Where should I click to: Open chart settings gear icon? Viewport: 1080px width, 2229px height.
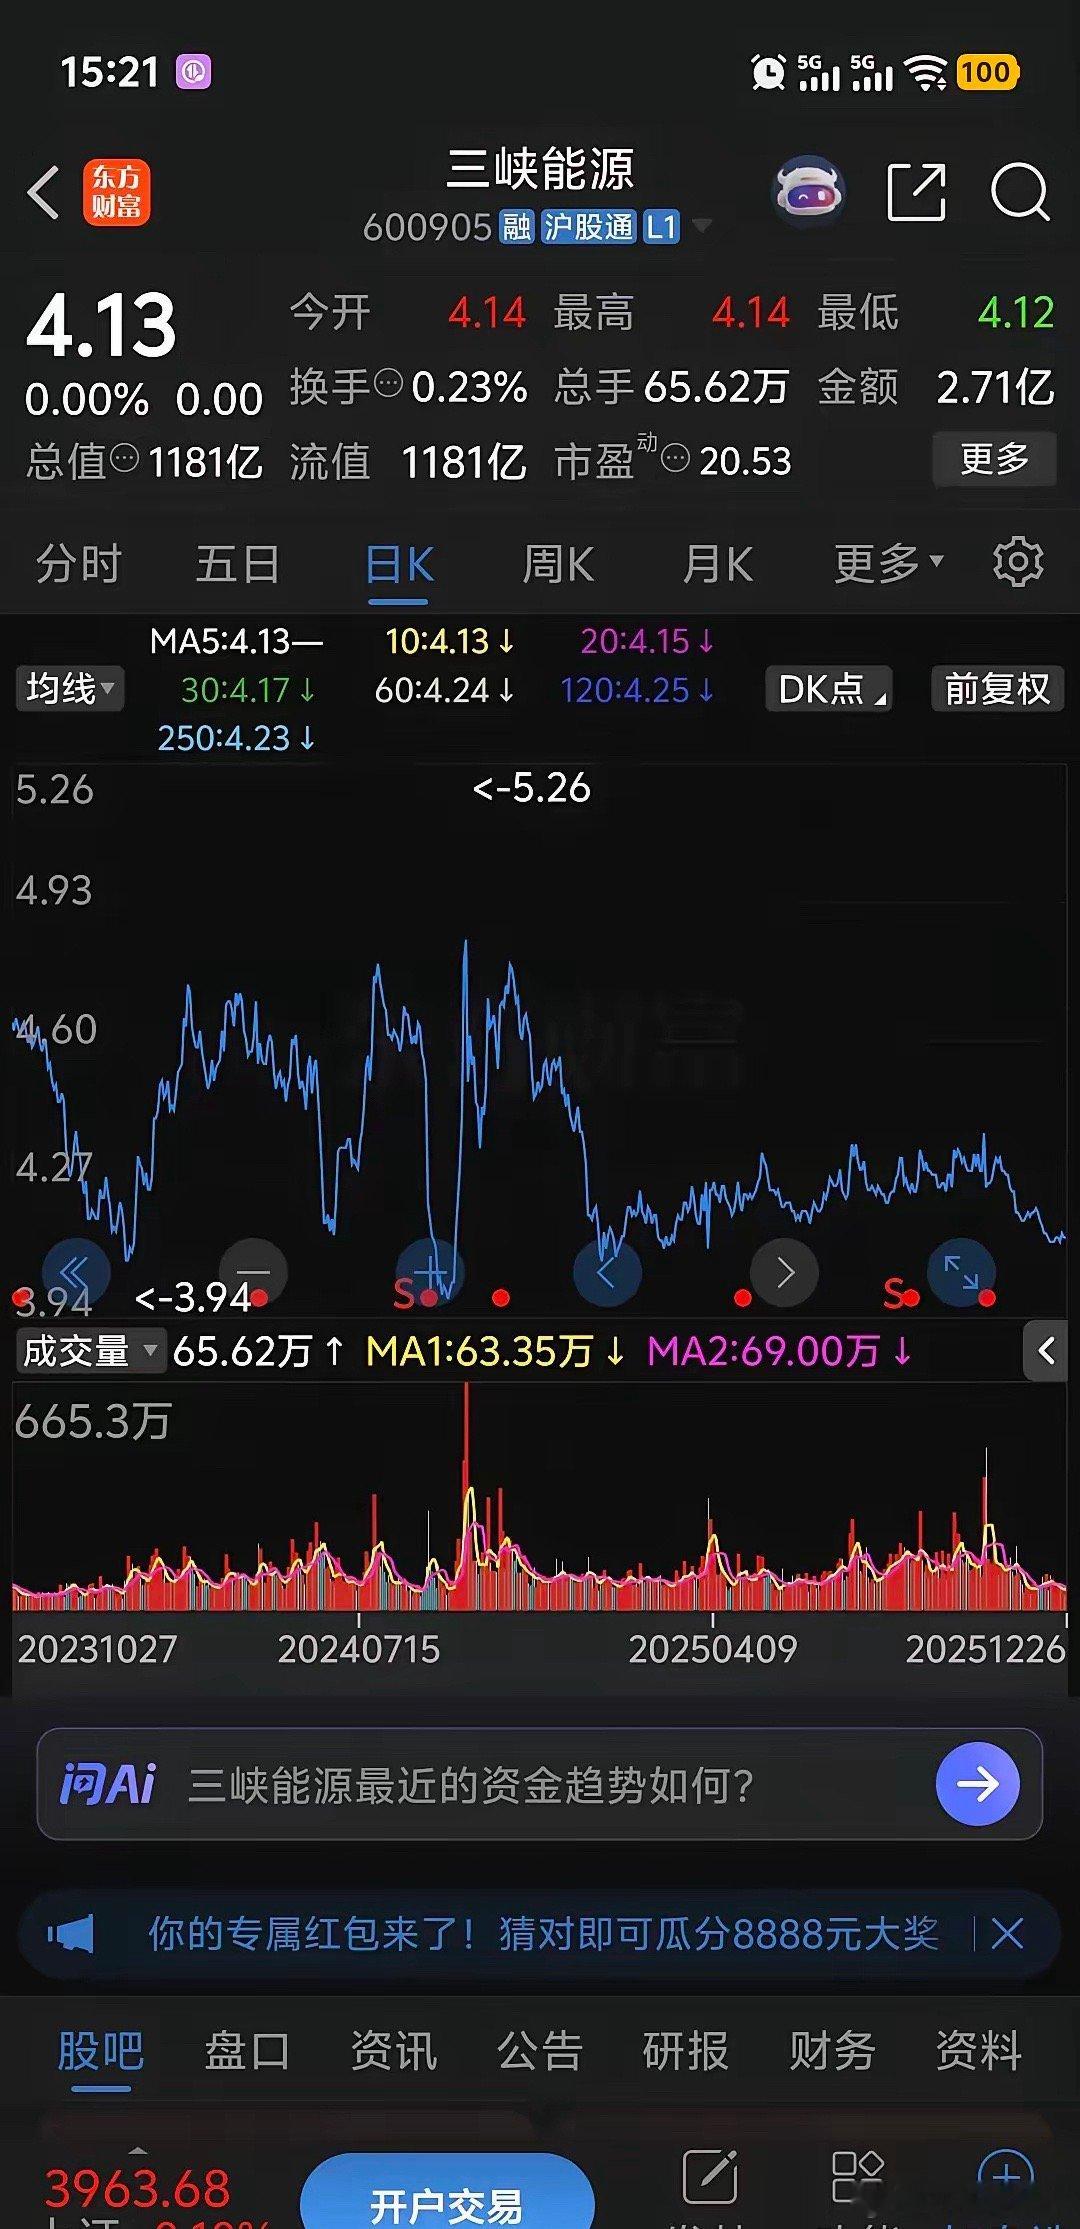[1018, 562]
